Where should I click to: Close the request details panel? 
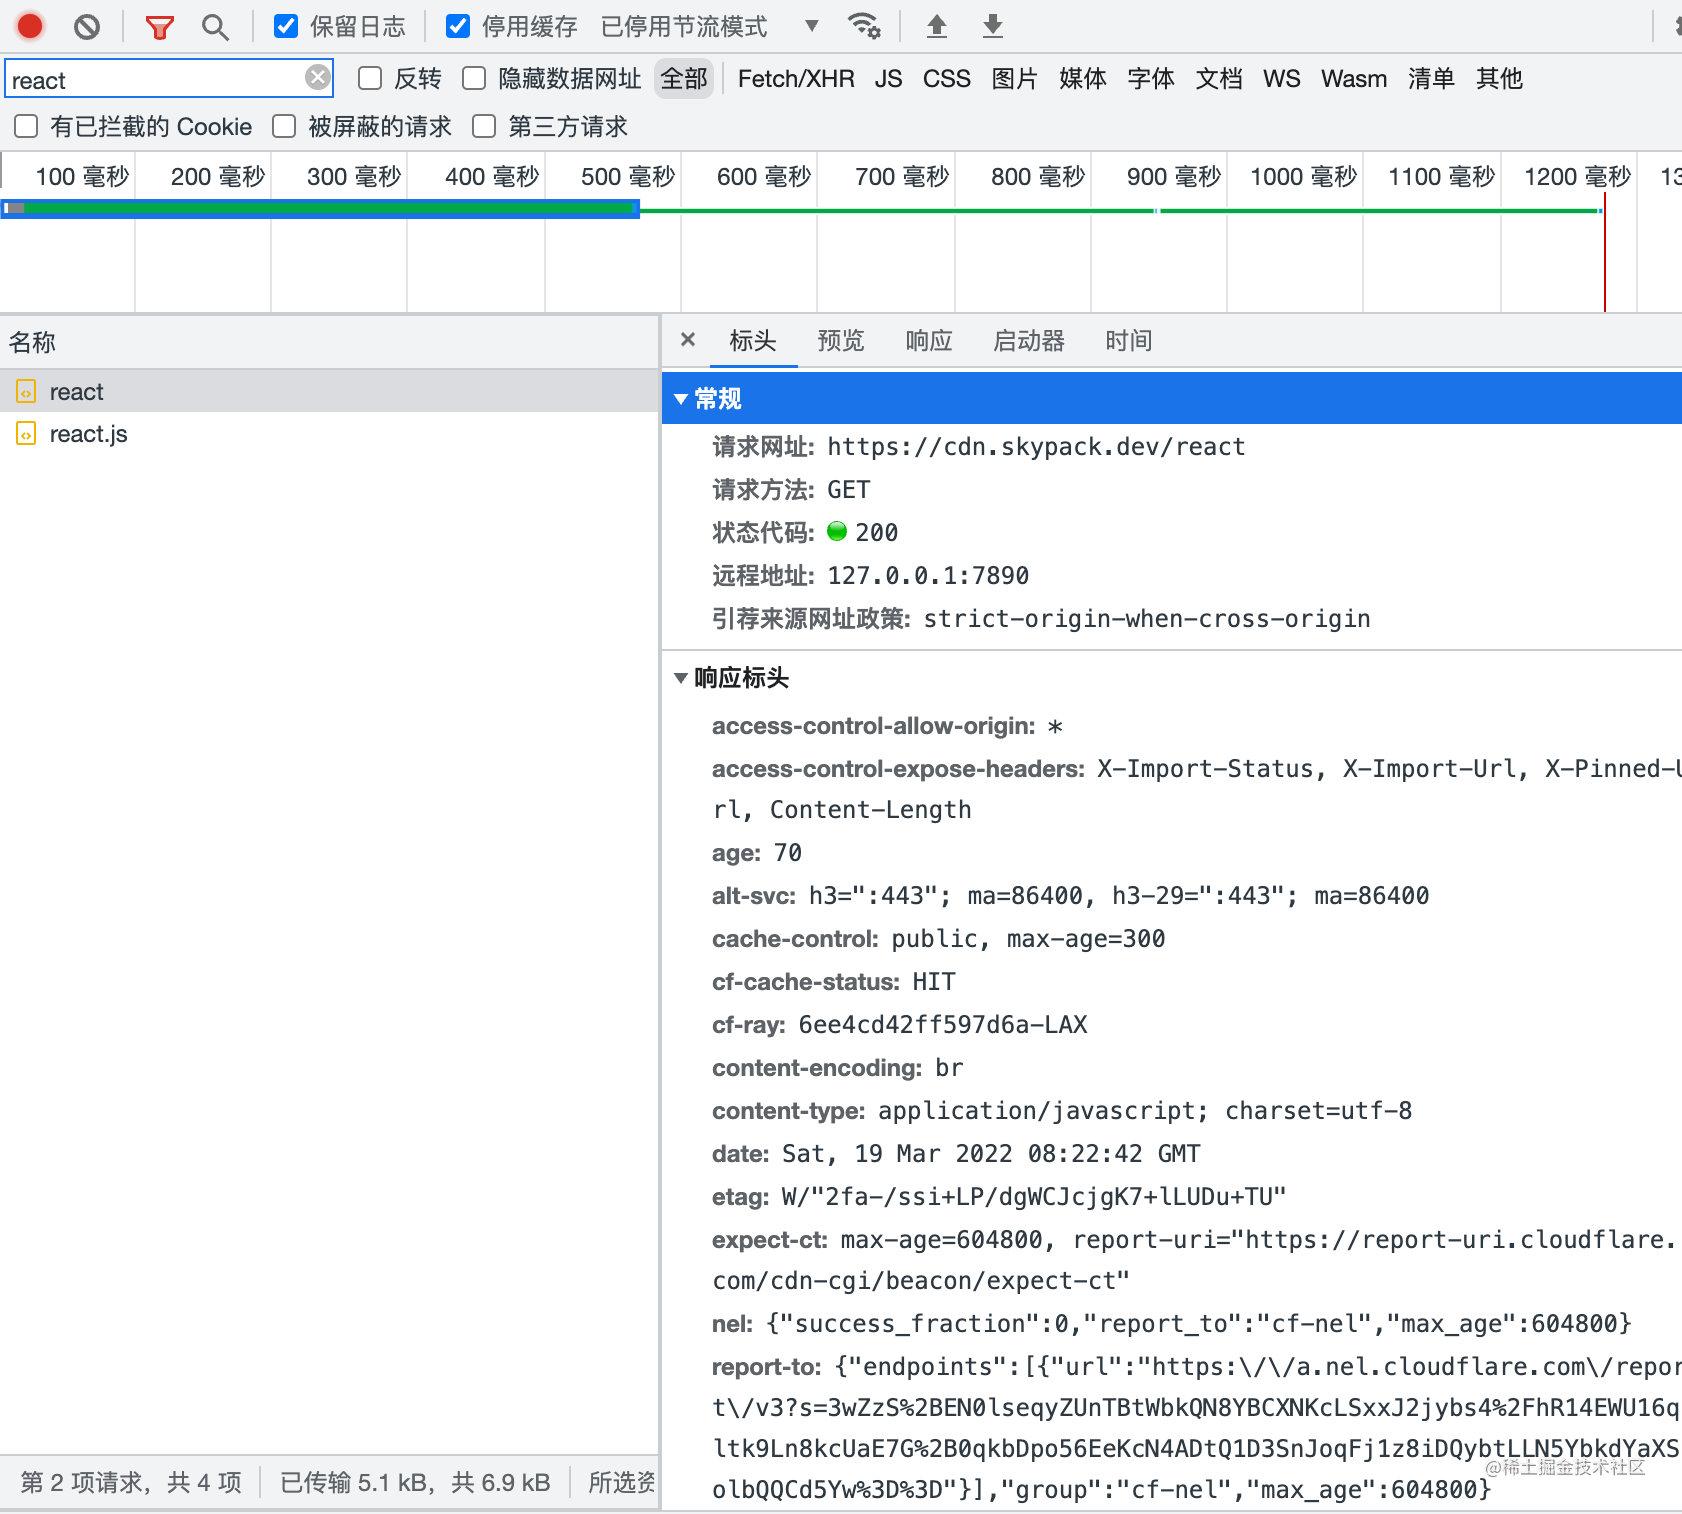click(x=688, y=340)
